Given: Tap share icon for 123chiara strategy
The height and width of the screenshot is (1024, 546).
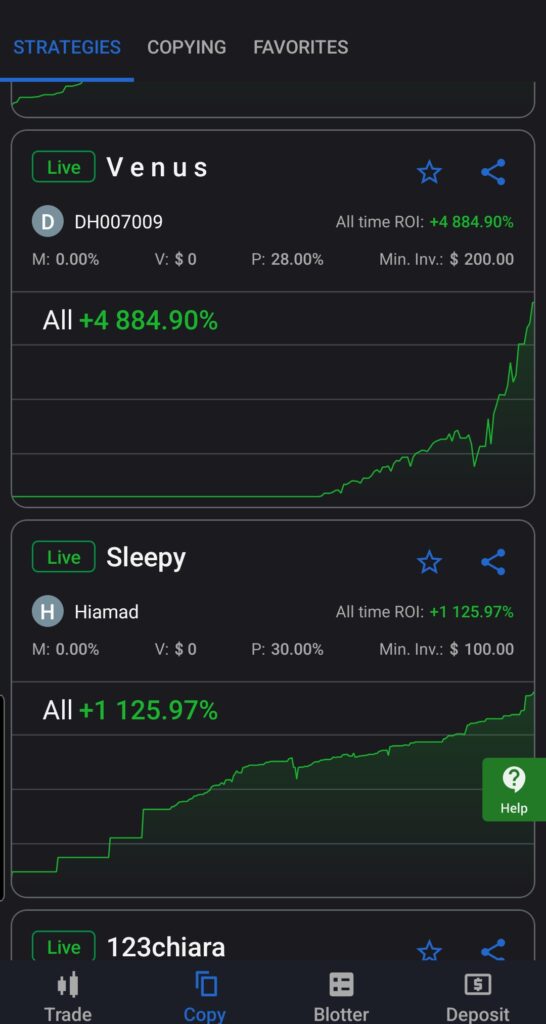Looking at the screenshot, I should pyautogui.click(x=493, y=950).
